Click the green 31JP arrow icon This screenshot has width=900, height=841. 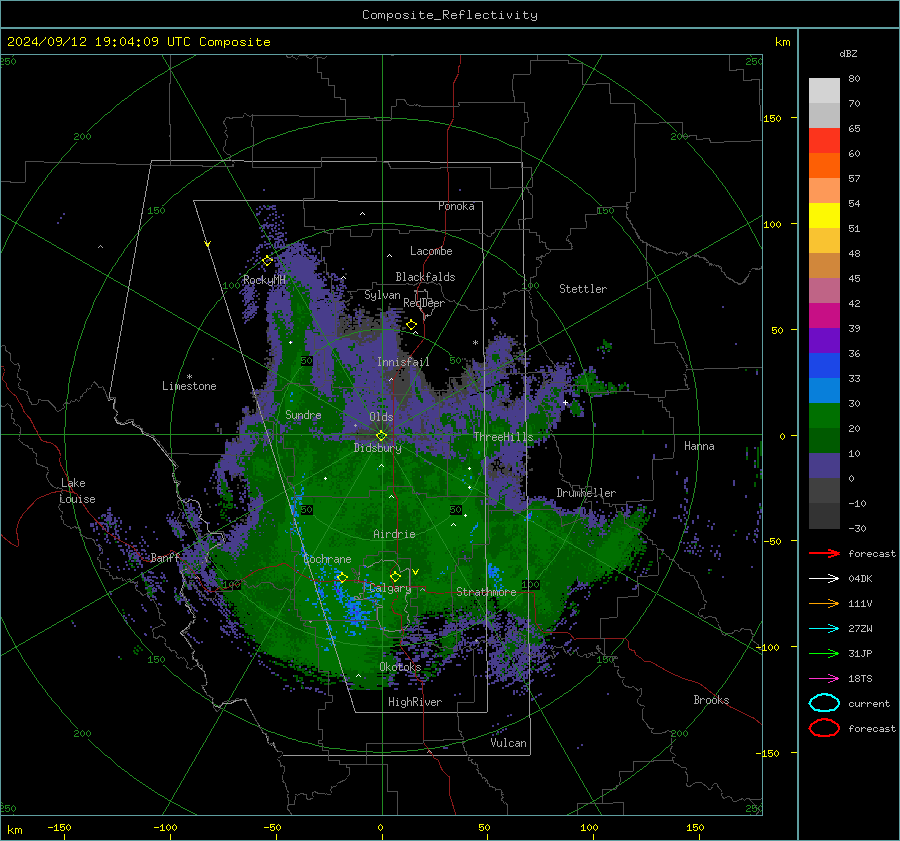(824, 653)
